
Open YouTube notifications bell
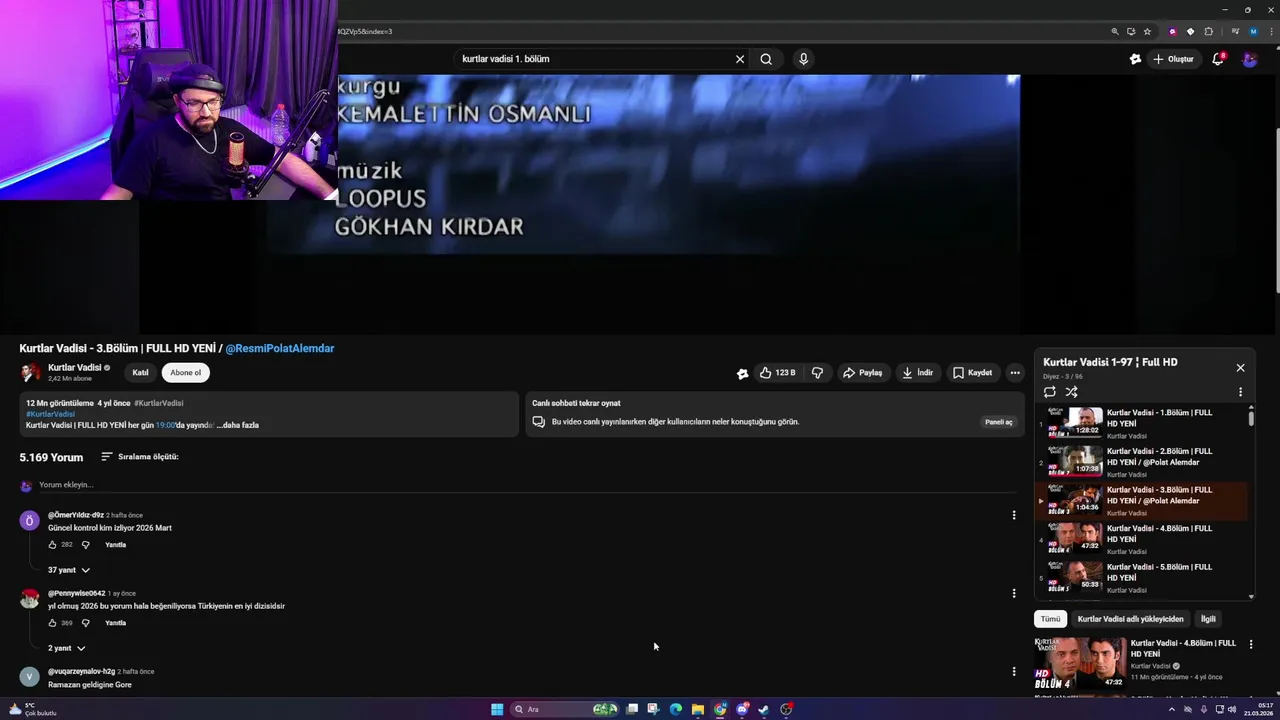tap(1218, 59)
